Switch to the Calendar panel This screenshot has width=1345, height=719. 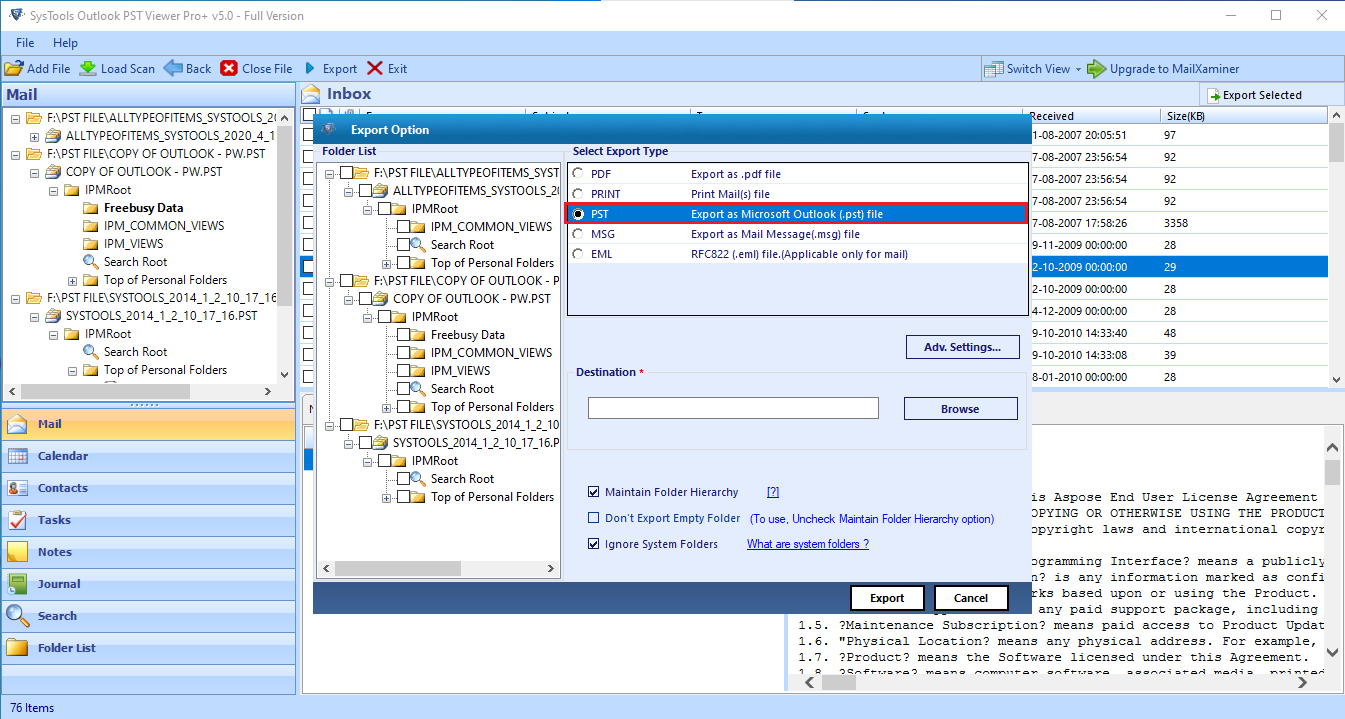(60, 456)
